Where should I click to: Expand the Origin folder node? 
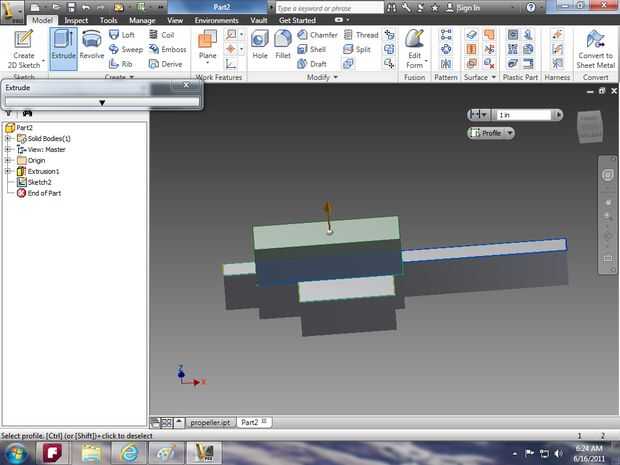click(8, 160)
